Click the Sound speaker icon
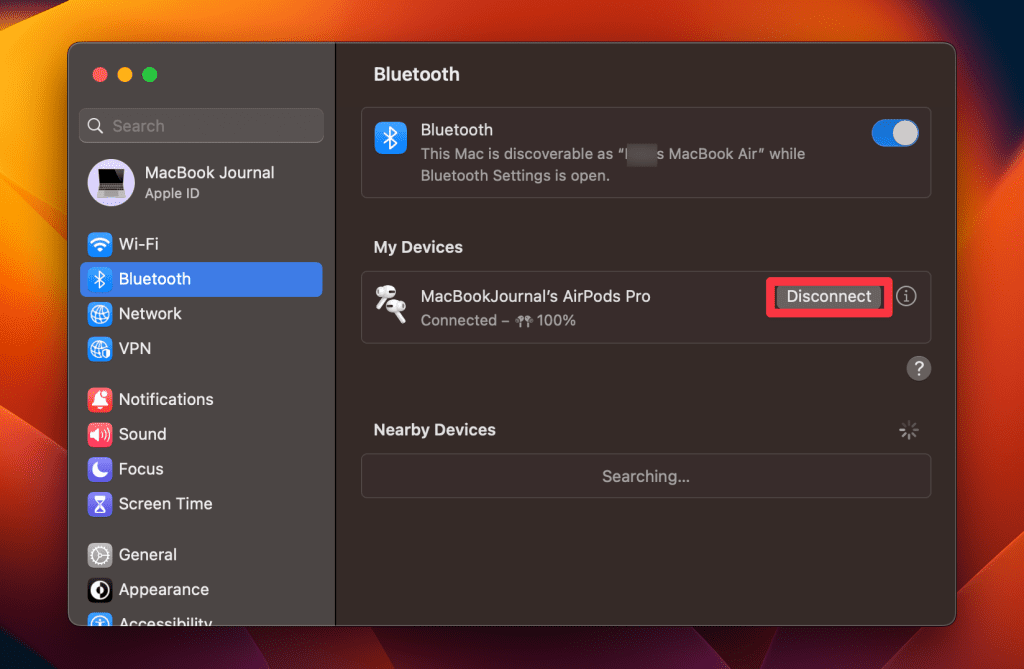The height and width of the screenshot is (669, 1024). coord(100,434)
